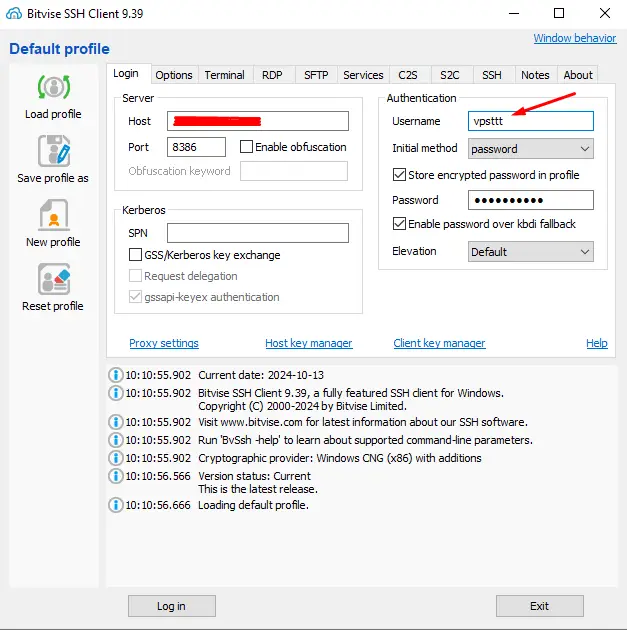
Task: Open the Elevation dropdown
Action: click(x=531, y=252)
